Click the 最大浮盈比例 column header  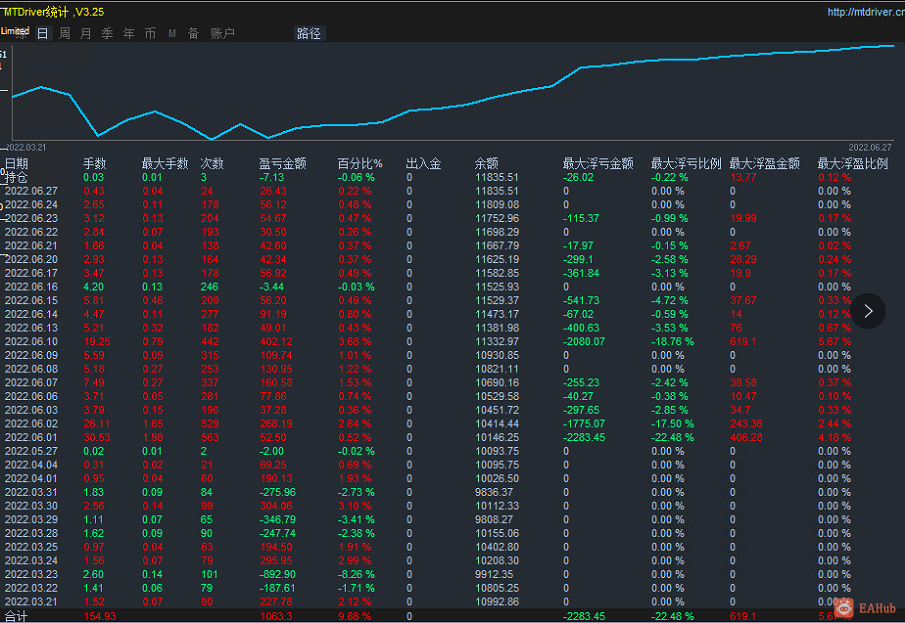[852, 163]
